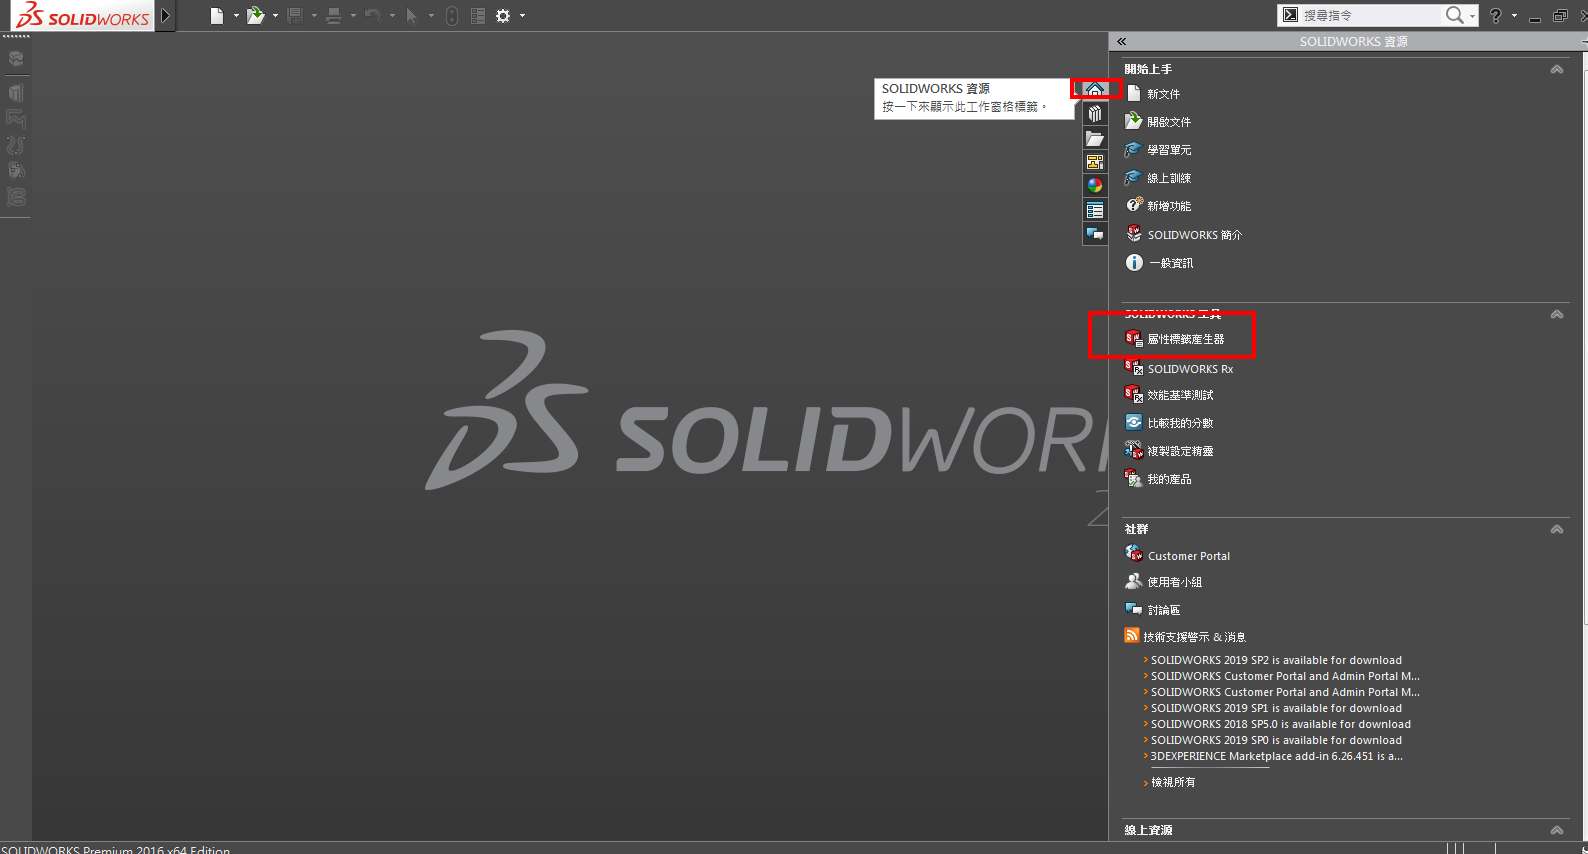Open 討論區 forum link

[x=1163, y=610]
